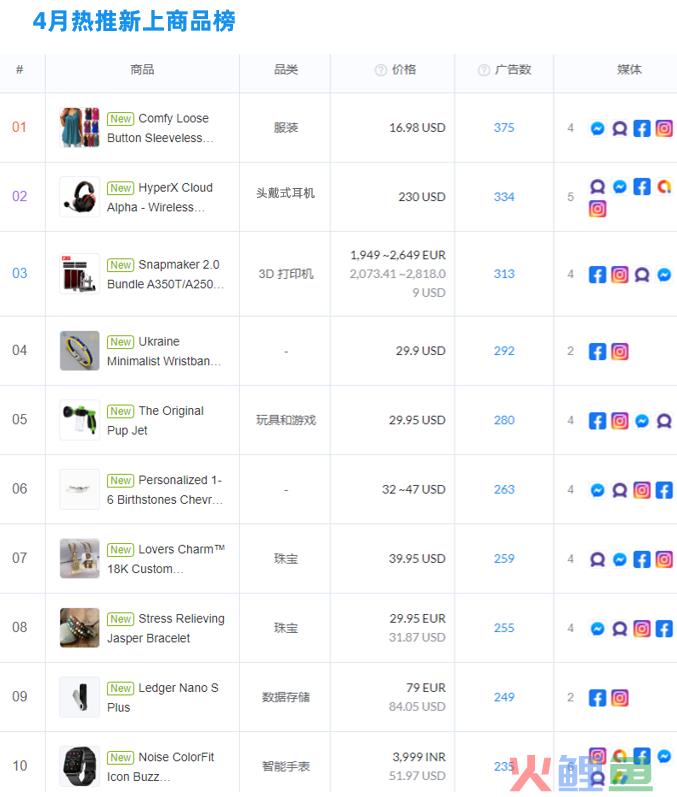The width and height of the screenshot is (677, 797).
Task: Click the Facebook icon in Lovers Charm row
Action: click(x=642, y=560)
